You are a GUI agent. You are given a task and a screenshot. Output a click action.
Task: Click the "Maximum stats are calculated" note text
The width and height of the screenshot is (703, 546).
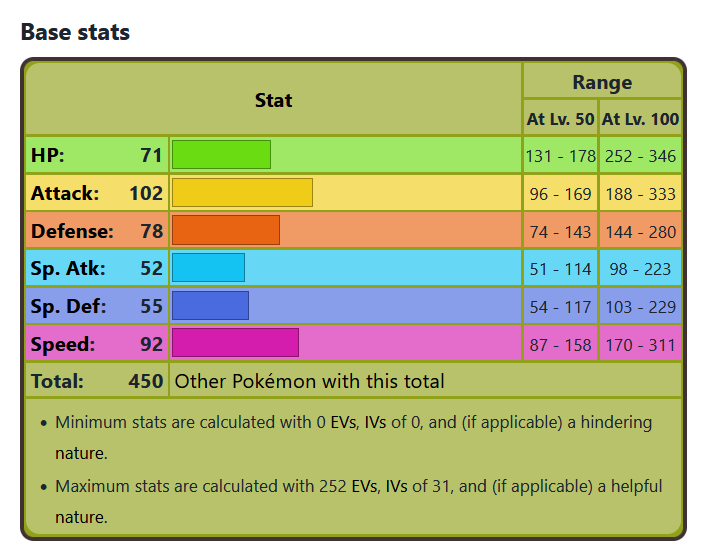[x=359, y=502]
